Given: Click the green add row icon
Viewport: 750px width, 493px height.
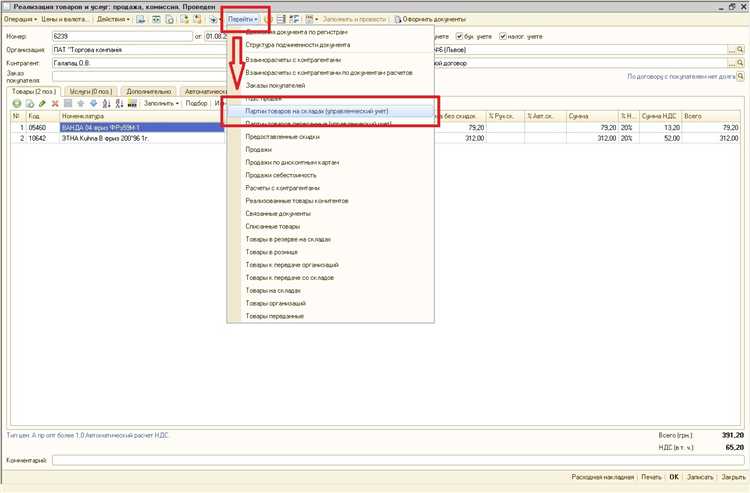Looking at the screenshot, I should (x=16, y=103).
